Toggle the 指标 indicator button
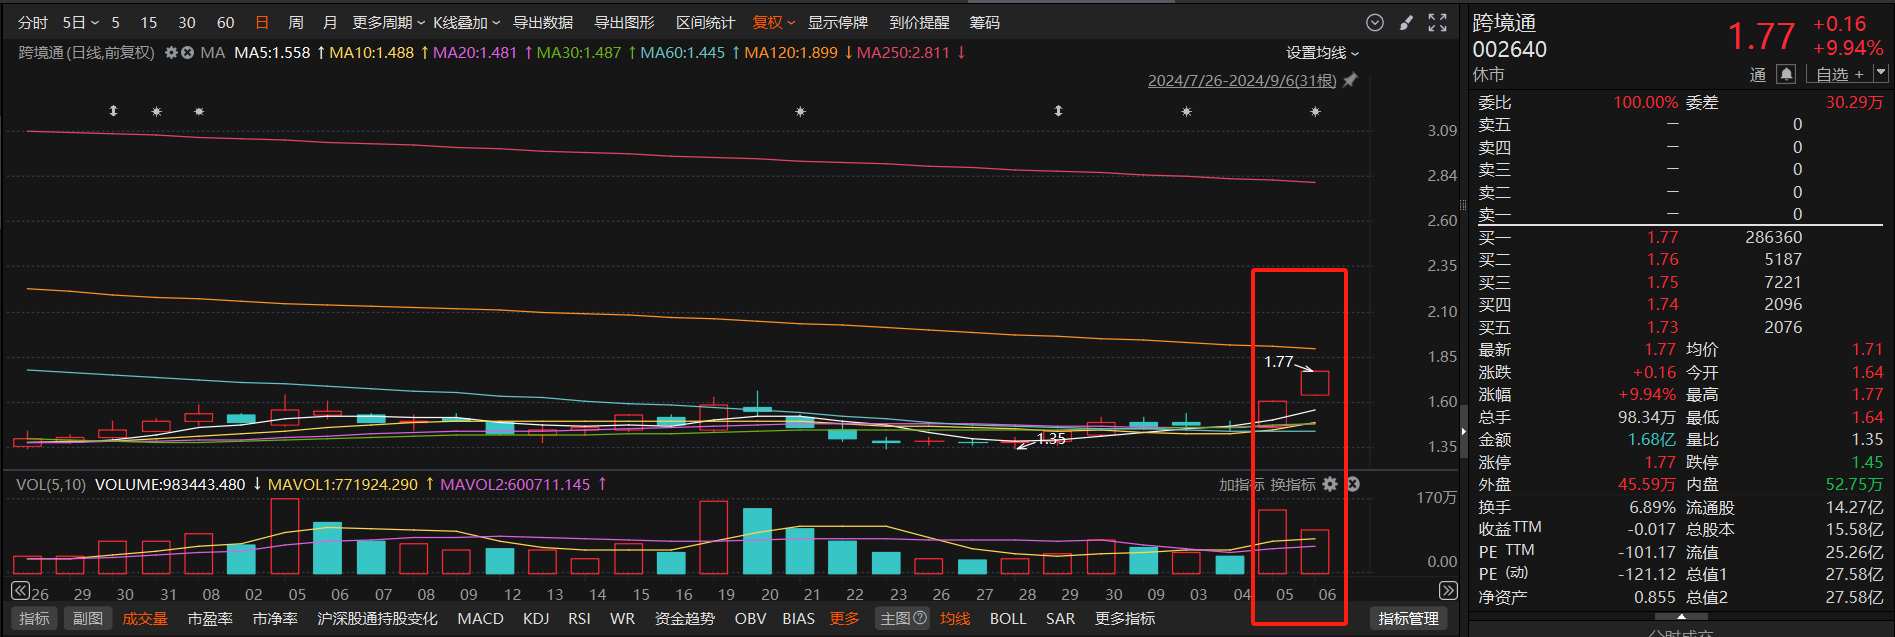Viewport: 1895px width, 637px height. coord(34,619)
